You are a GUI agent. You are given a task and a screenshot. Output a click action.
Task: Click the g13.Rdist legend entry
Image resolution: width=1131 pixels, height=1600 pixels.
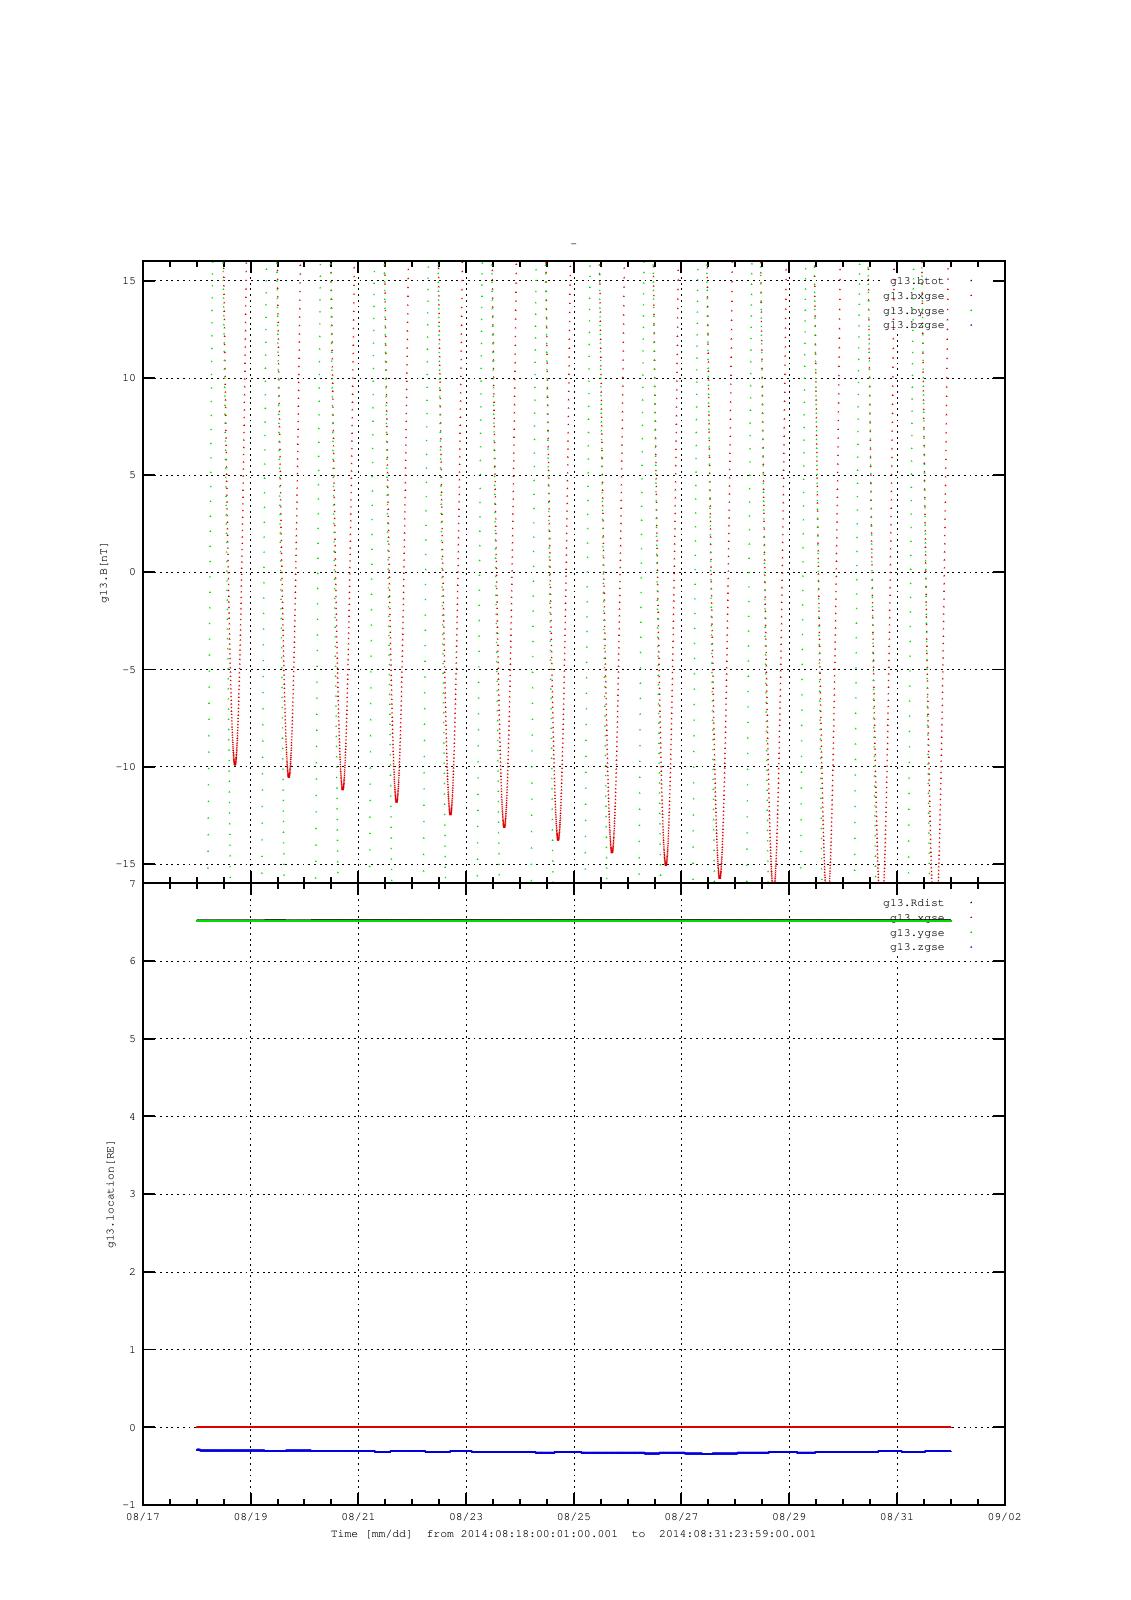[914, 903]
